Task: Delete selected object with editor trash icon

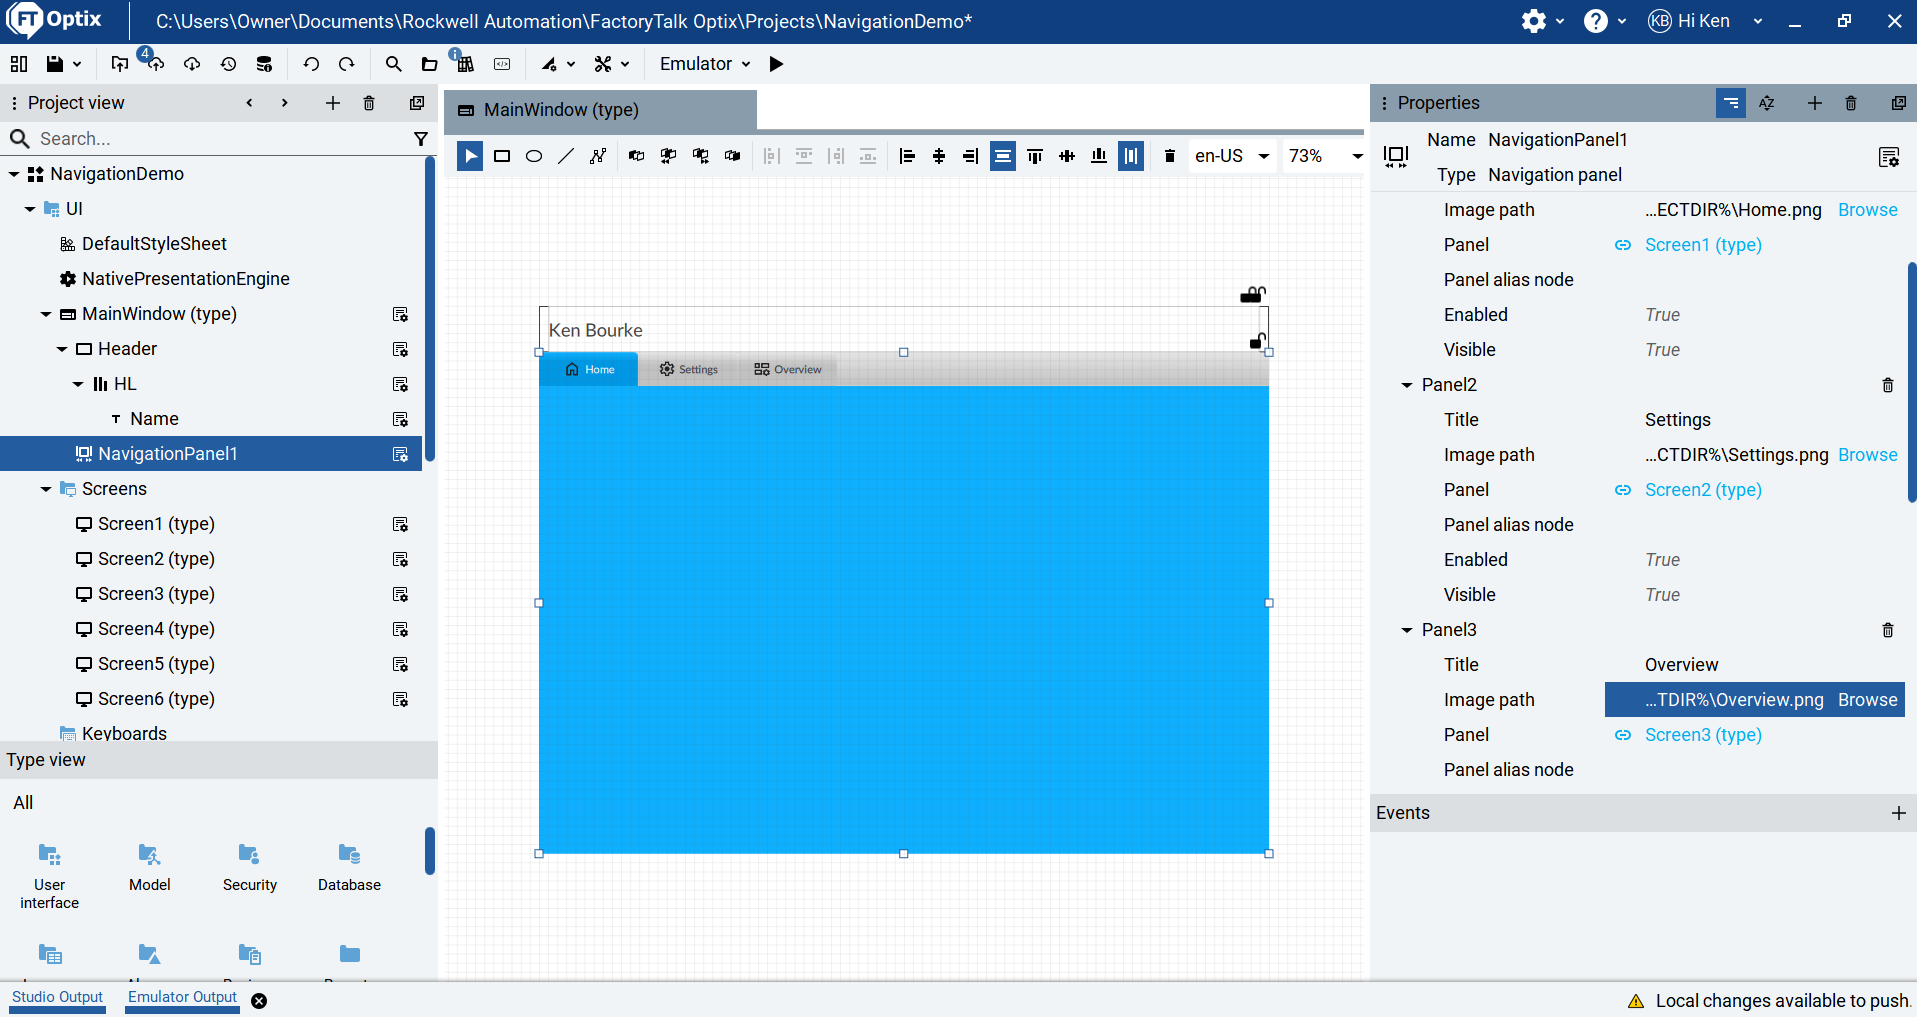Action: tap(1170, 156)
